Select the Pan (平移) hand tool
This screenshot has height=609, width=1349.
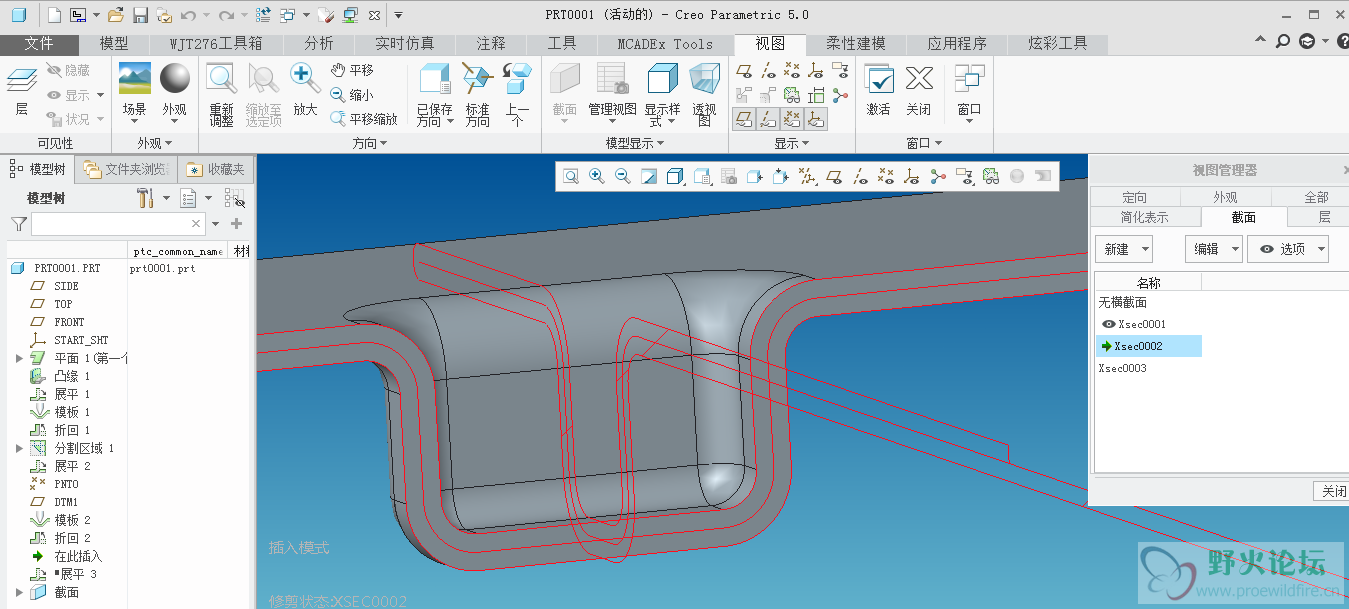pos(351,70)
